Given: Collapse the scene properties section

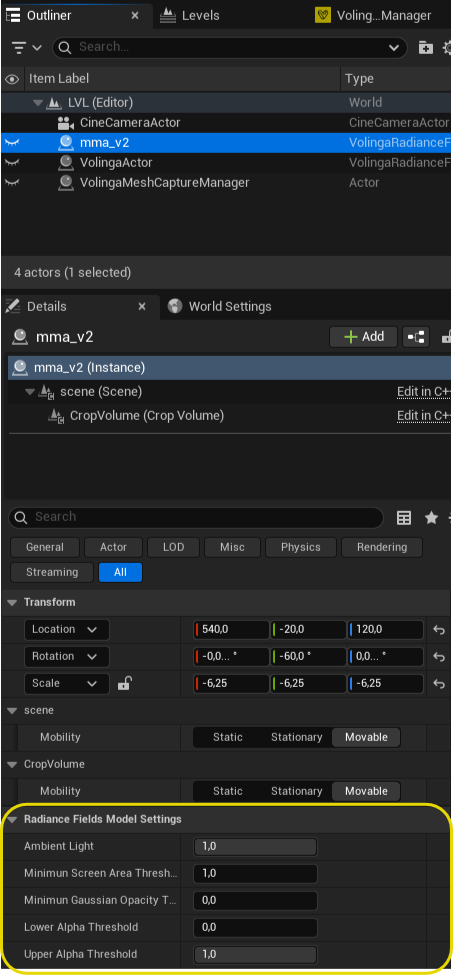Looking at the screenshot, I should (x=12, y=710).
